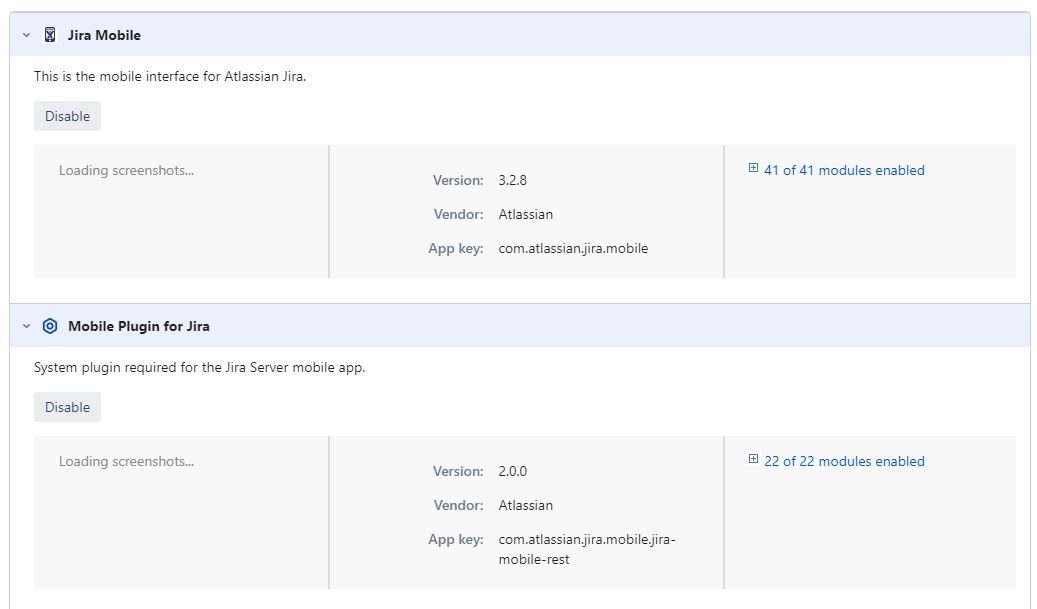
Task: Open the 22 of 22 modules enabled link
Action: click(x=844, y=462)
